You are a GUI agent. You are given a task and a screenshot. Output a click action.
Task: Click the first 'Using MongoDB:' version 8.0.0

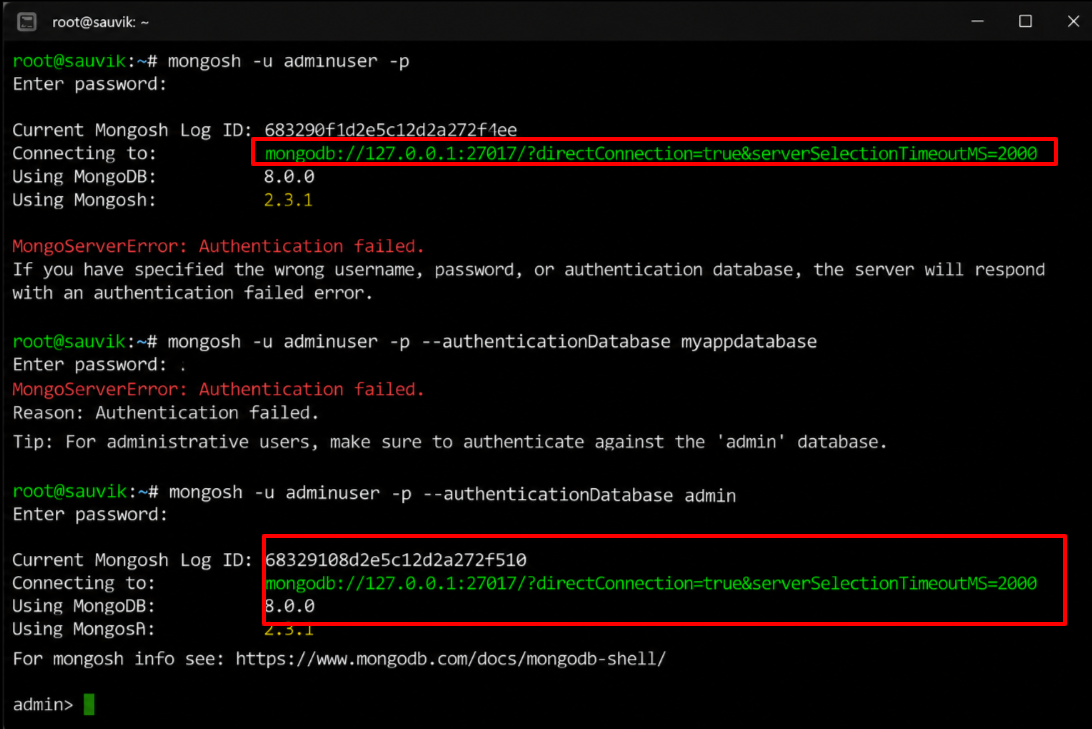289,177
